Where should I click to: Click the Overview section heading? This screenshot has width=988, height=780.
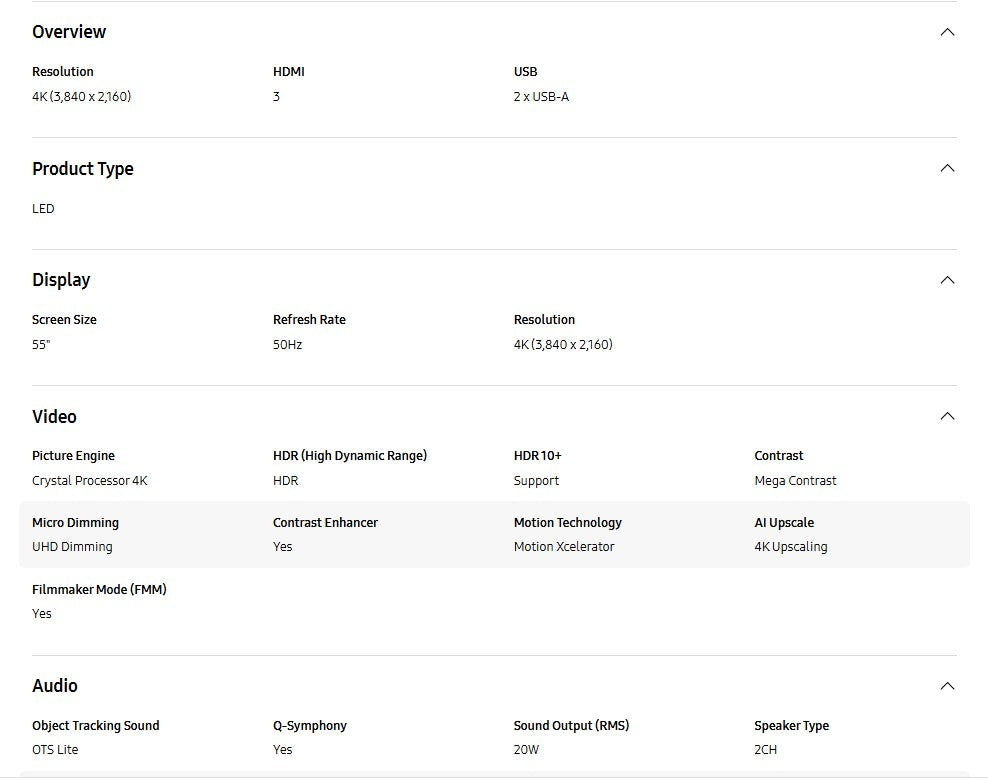click(x=69, y=32)
